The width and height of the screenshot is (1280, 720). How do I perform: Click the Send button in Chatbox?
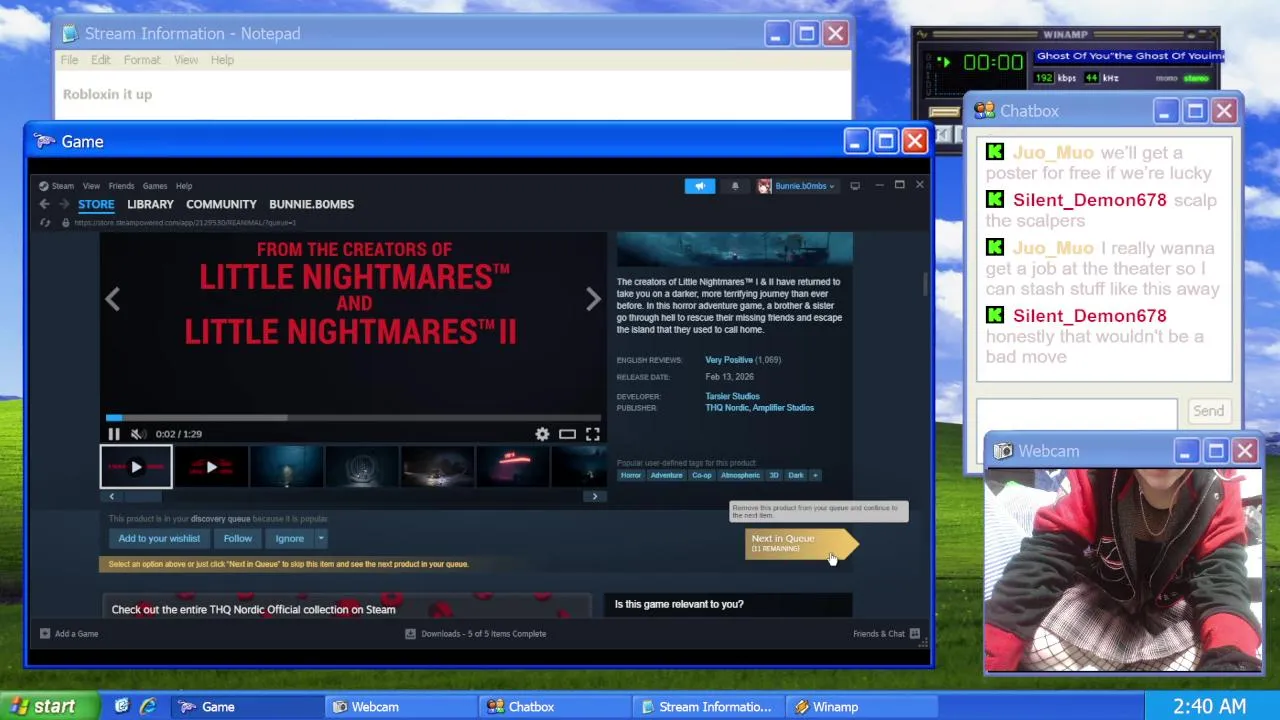click(1208, 411)
